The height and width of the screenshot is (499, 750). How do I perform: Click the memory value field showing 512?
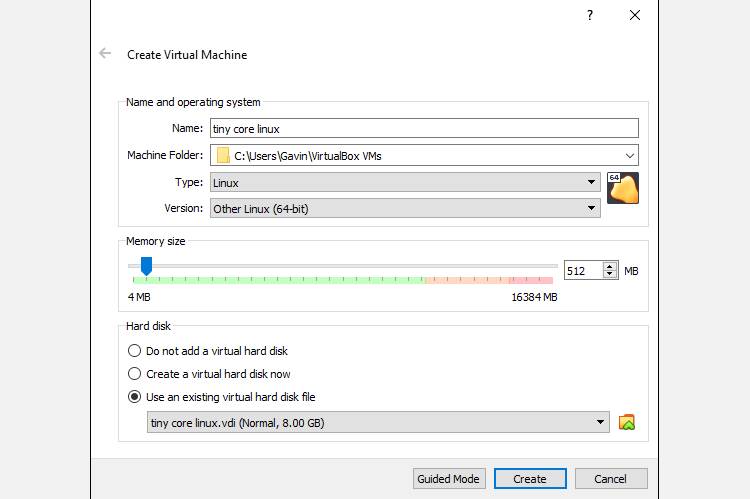583,271
